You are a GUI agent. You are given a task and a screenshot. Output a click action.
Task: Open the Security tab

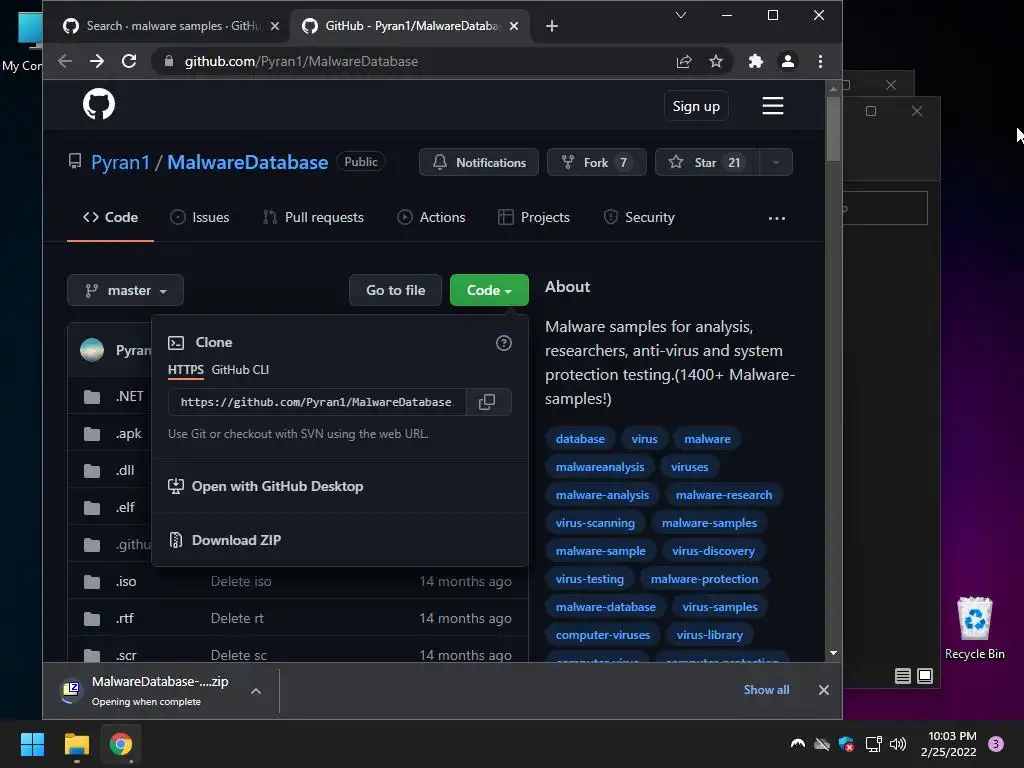pos(639,217)
